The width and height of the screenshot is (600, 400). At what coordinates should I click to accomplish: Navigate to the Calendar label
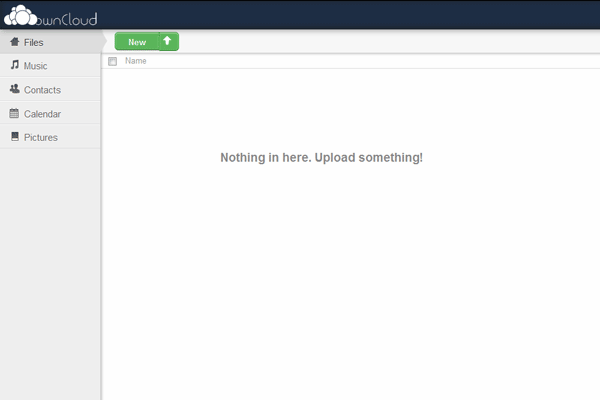pos(42,114)
